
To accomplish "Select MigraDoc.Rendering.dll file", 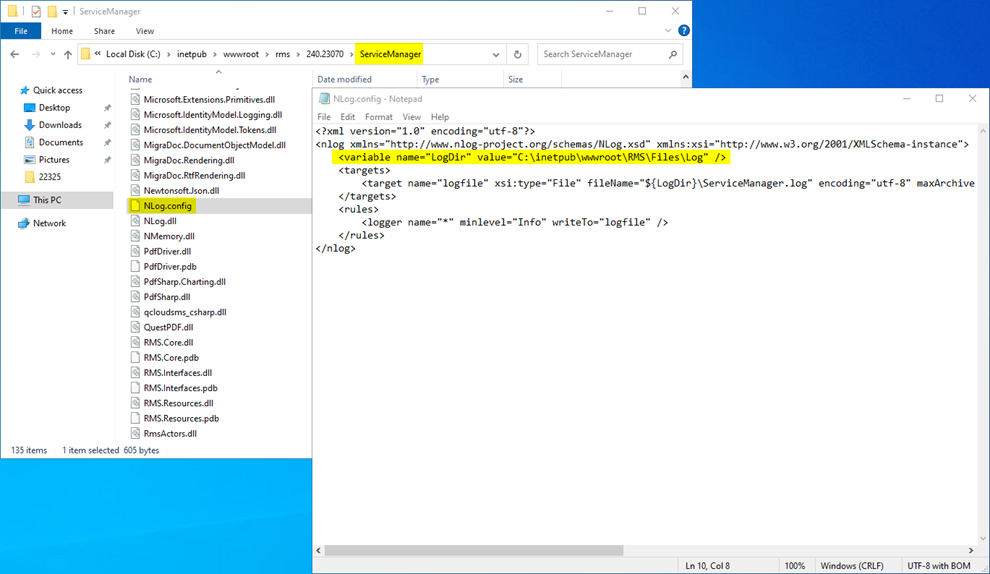I will (189, 160).
